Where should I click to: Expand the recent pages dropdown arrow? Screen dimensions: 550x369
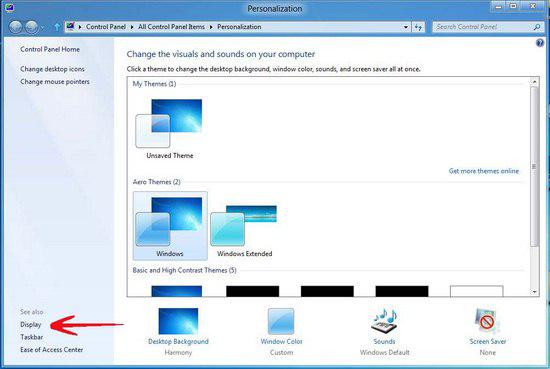[x=42, y=27]
